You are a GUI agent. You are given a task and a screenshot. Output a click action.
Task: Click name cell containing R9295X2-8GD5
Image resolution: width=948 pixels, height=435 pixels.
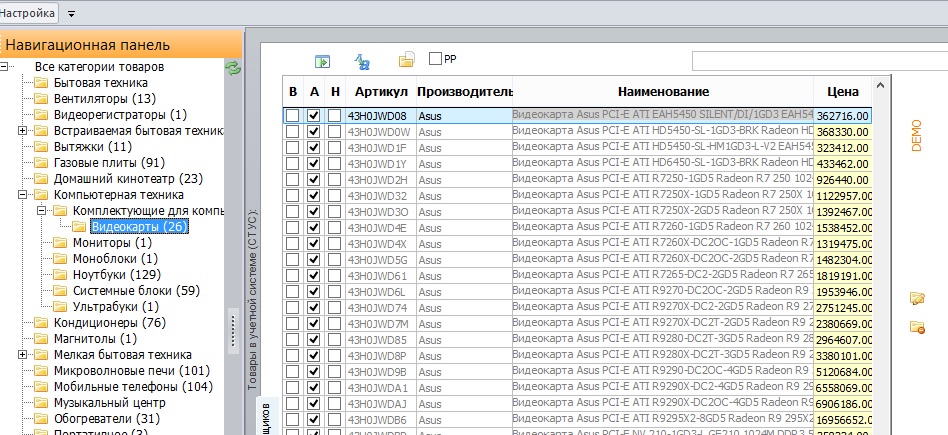coord(663,419)
